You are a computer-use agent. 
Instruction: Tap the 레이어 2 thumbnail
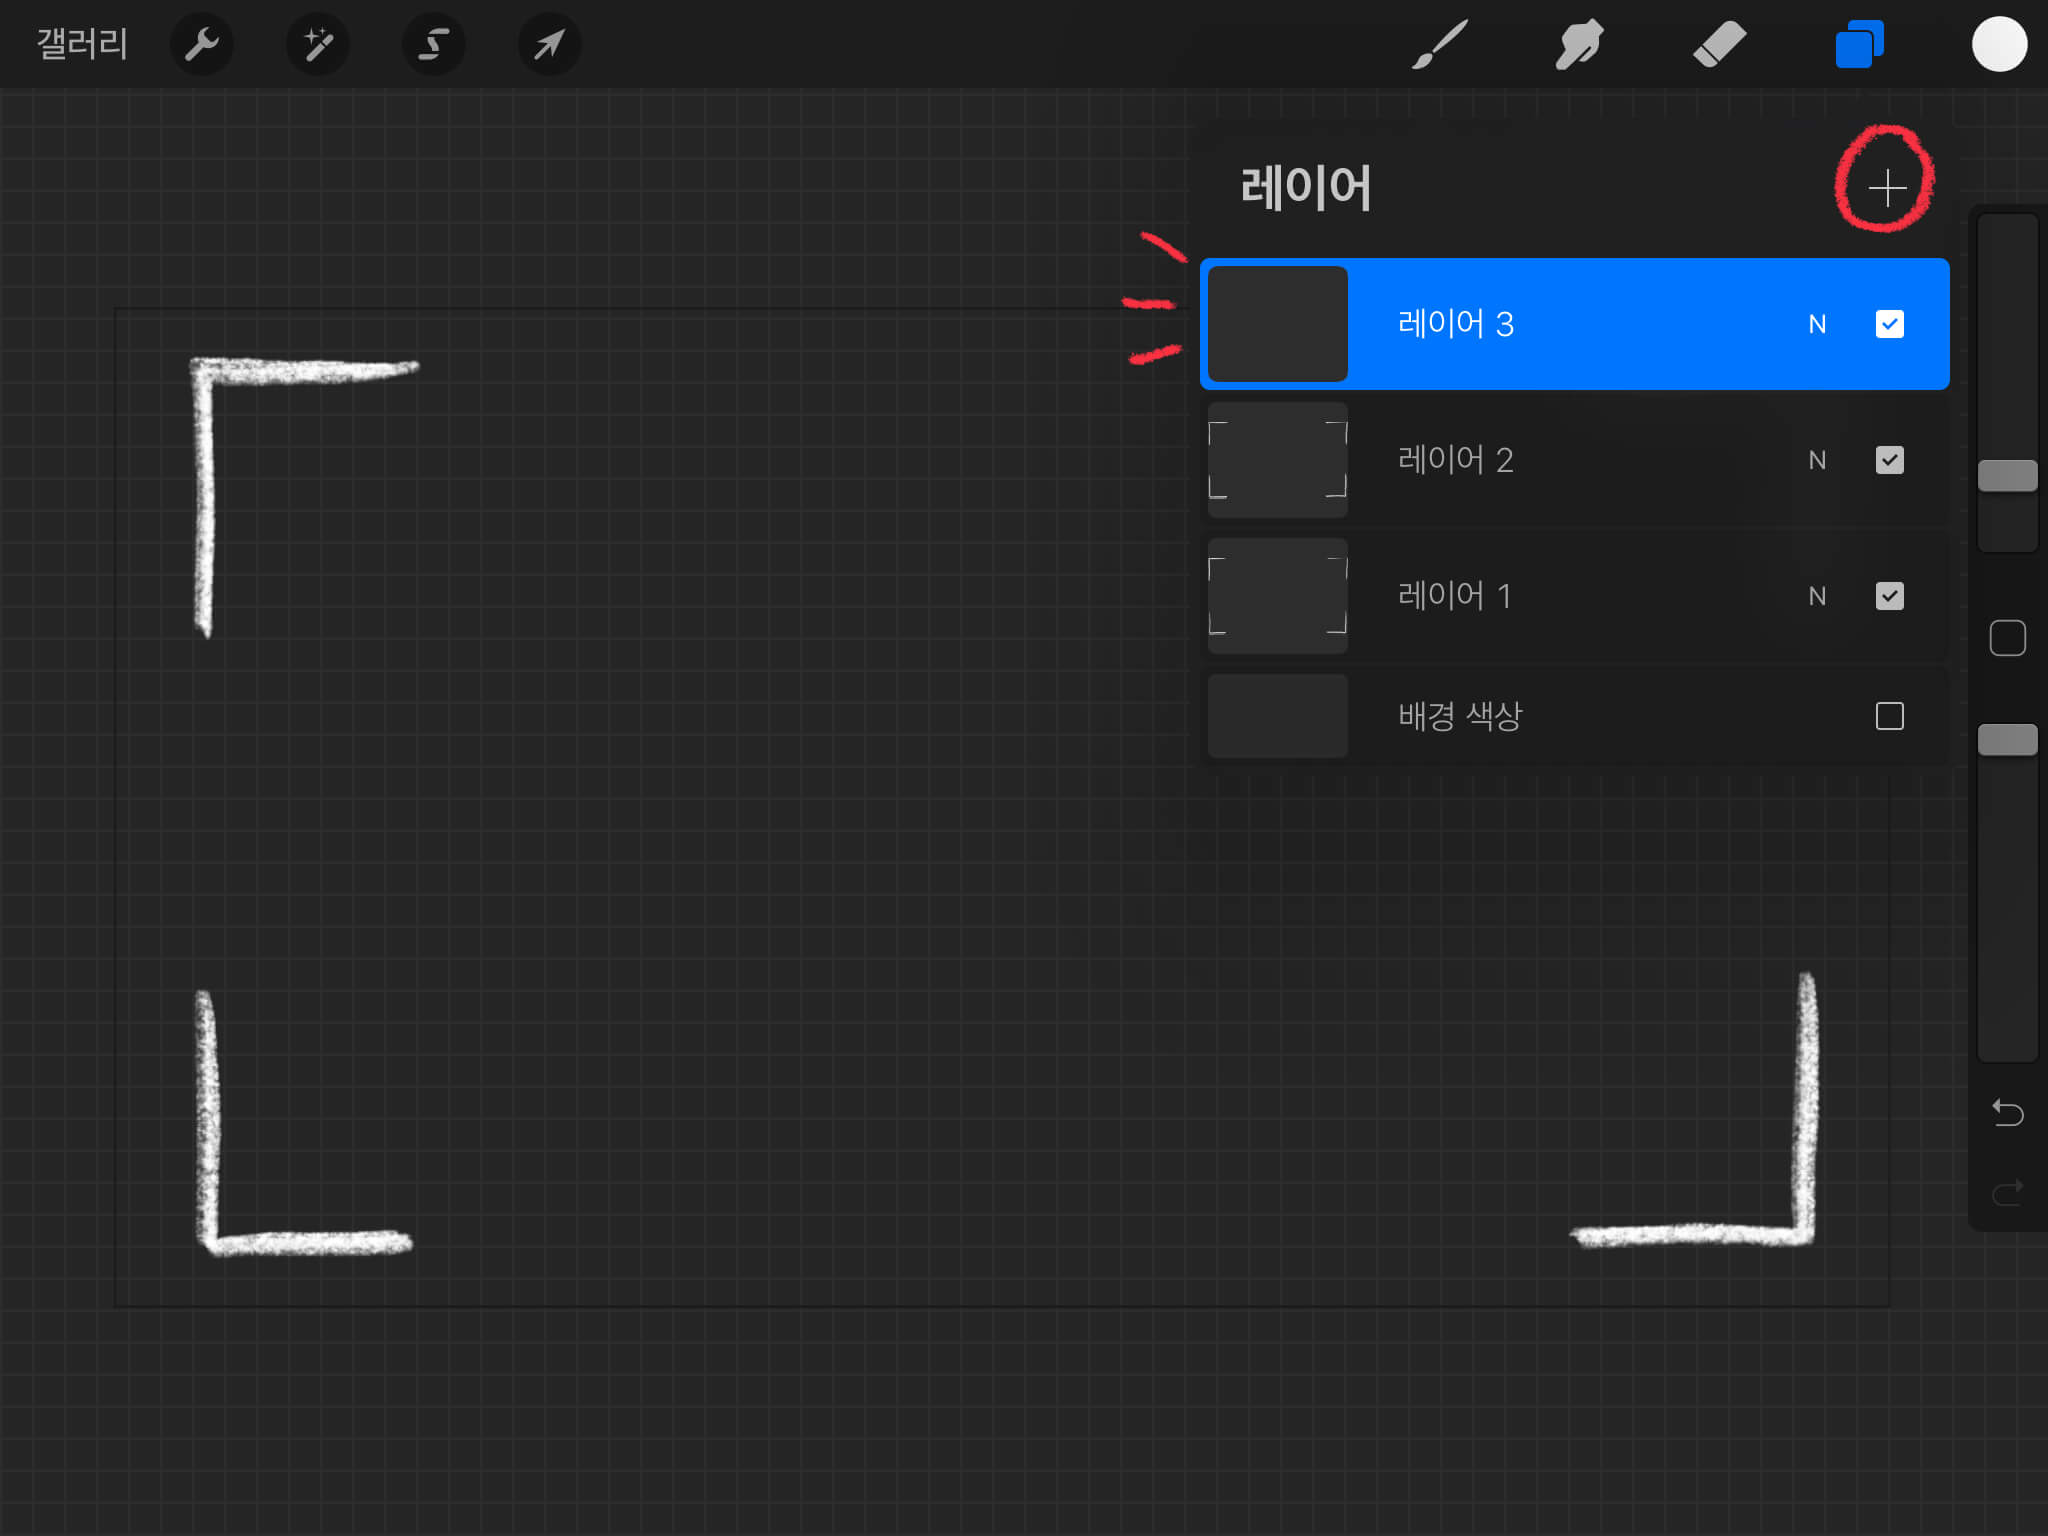click(1277, 460)
